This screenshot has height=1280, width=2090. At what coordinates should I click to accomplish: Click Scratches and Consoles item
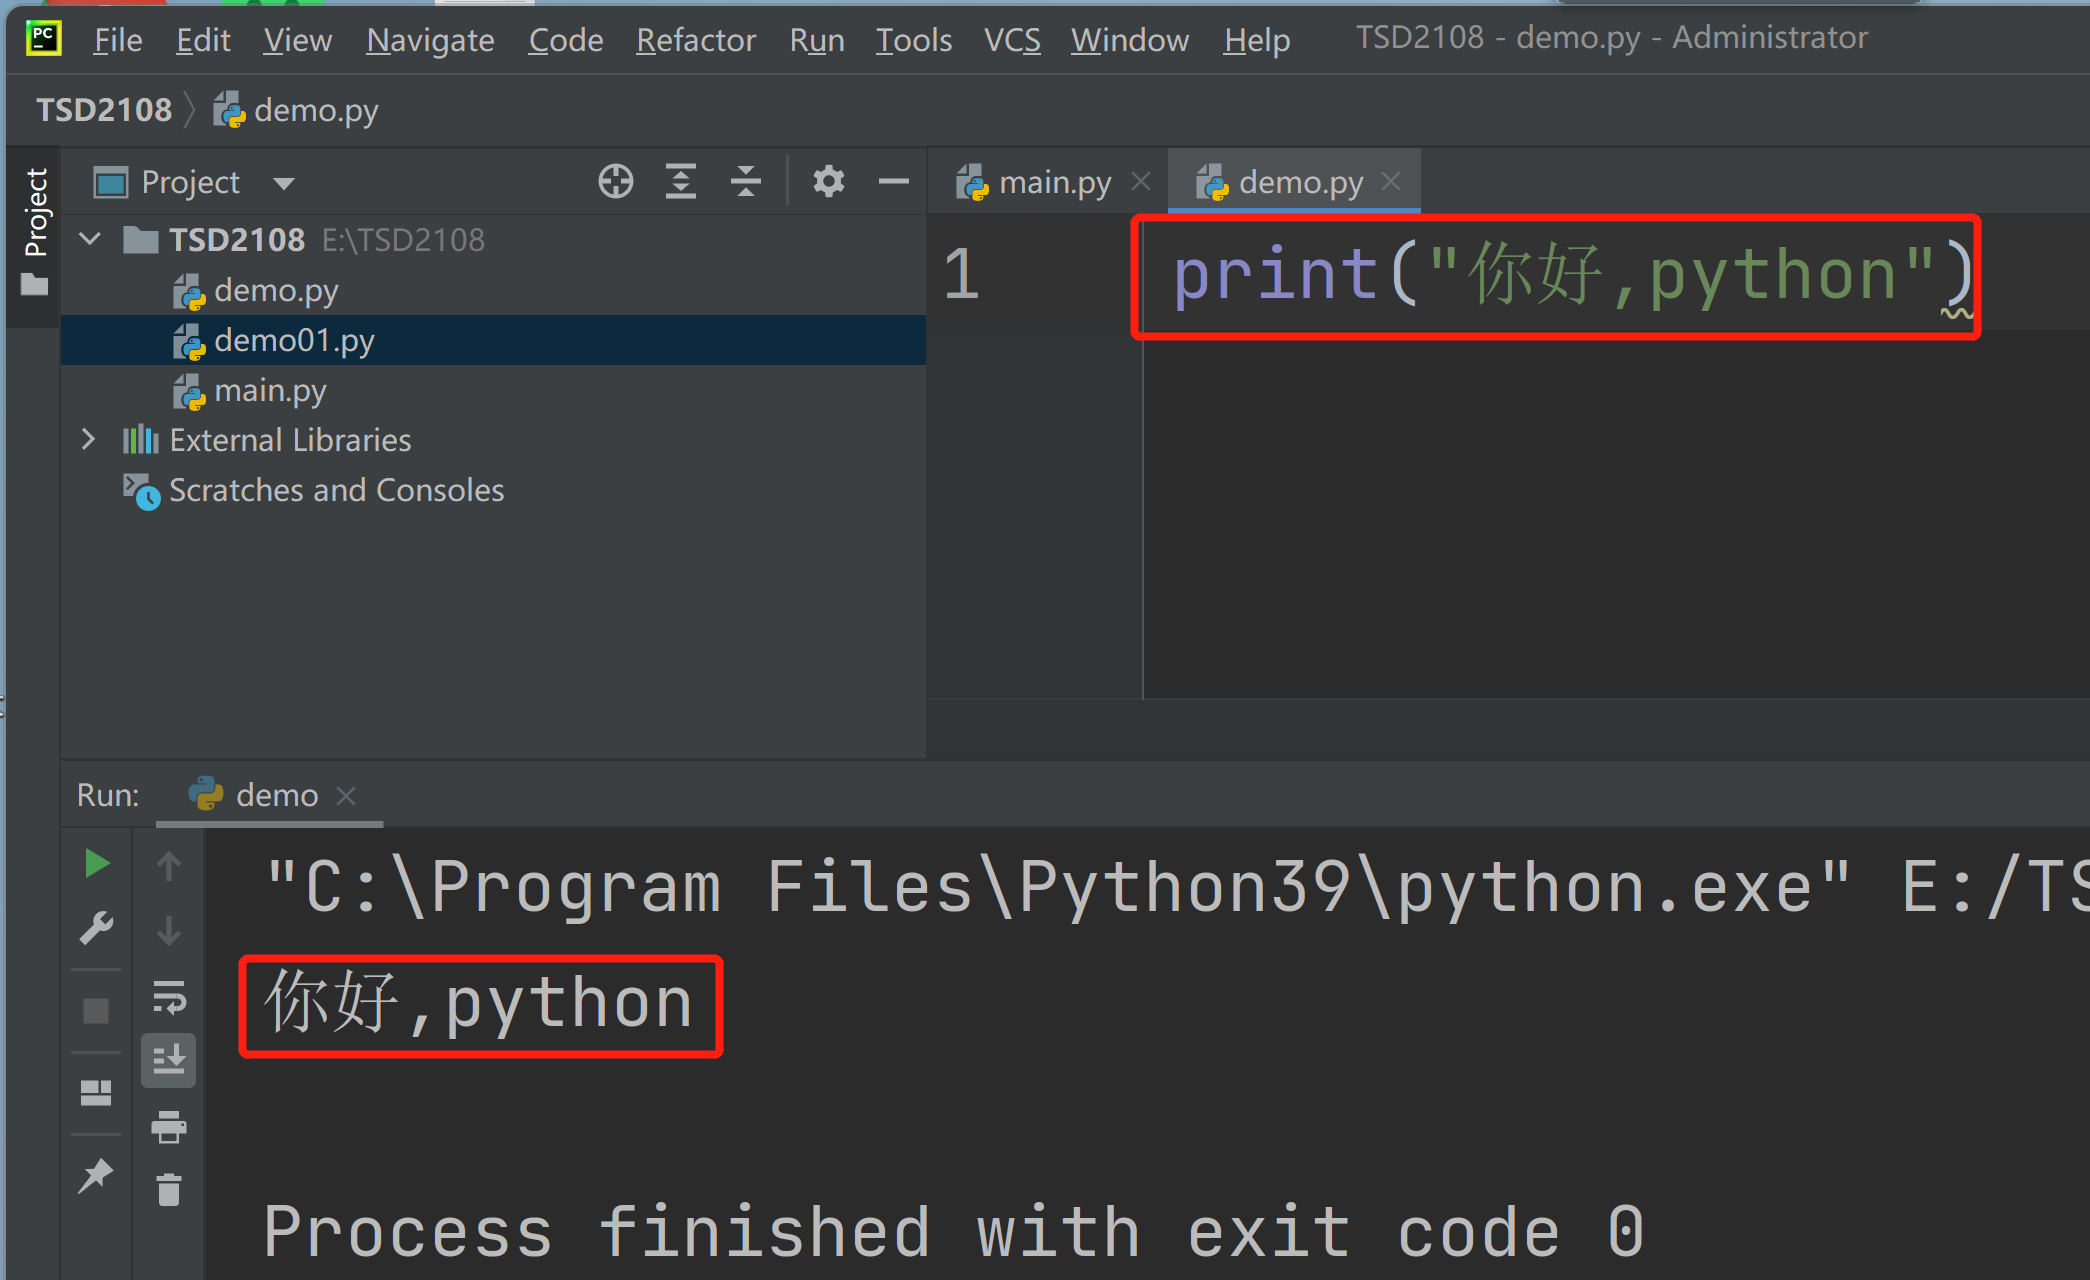tap(336, 490)
